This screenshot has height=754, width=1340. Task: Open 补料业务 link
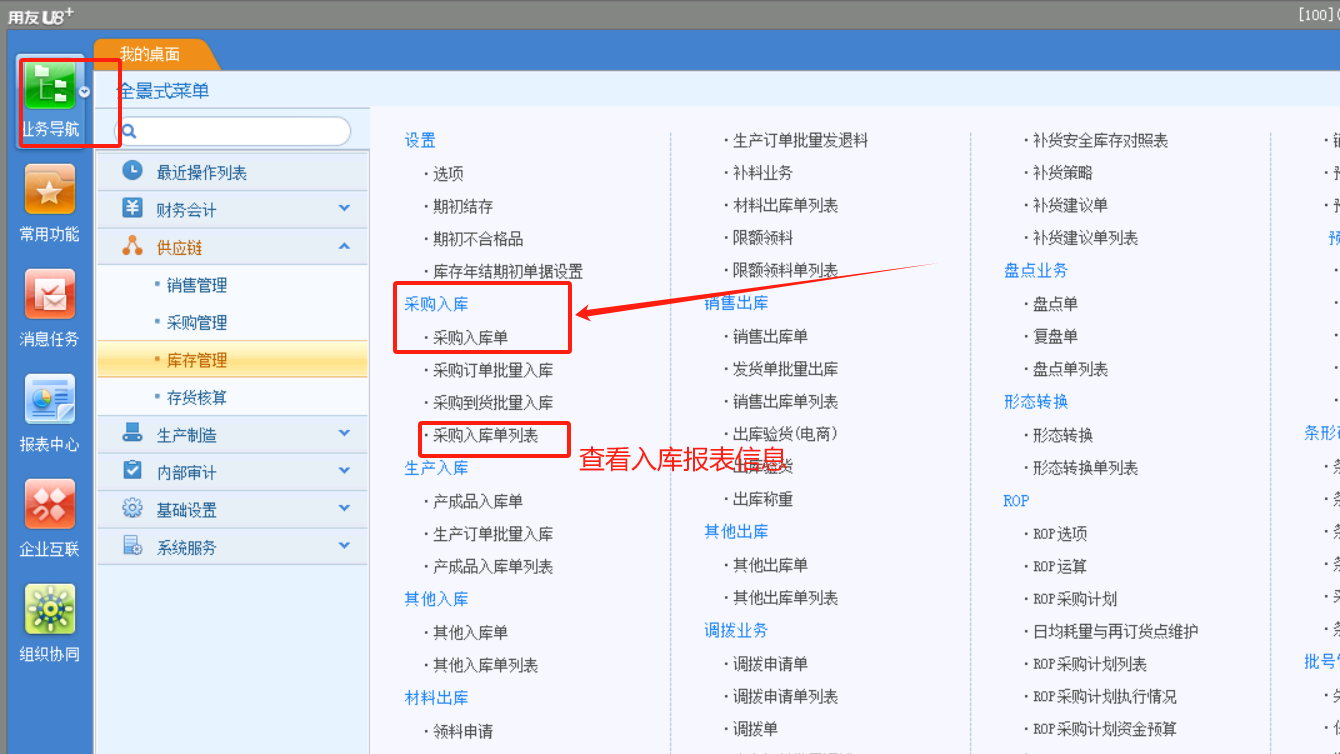763,174
